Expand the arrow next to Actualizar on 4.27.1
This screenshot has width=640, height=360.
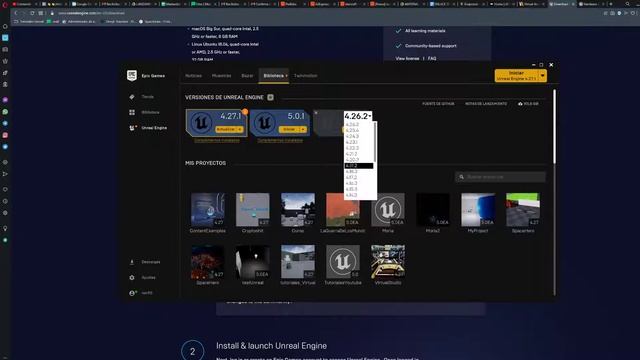point(240,129)
